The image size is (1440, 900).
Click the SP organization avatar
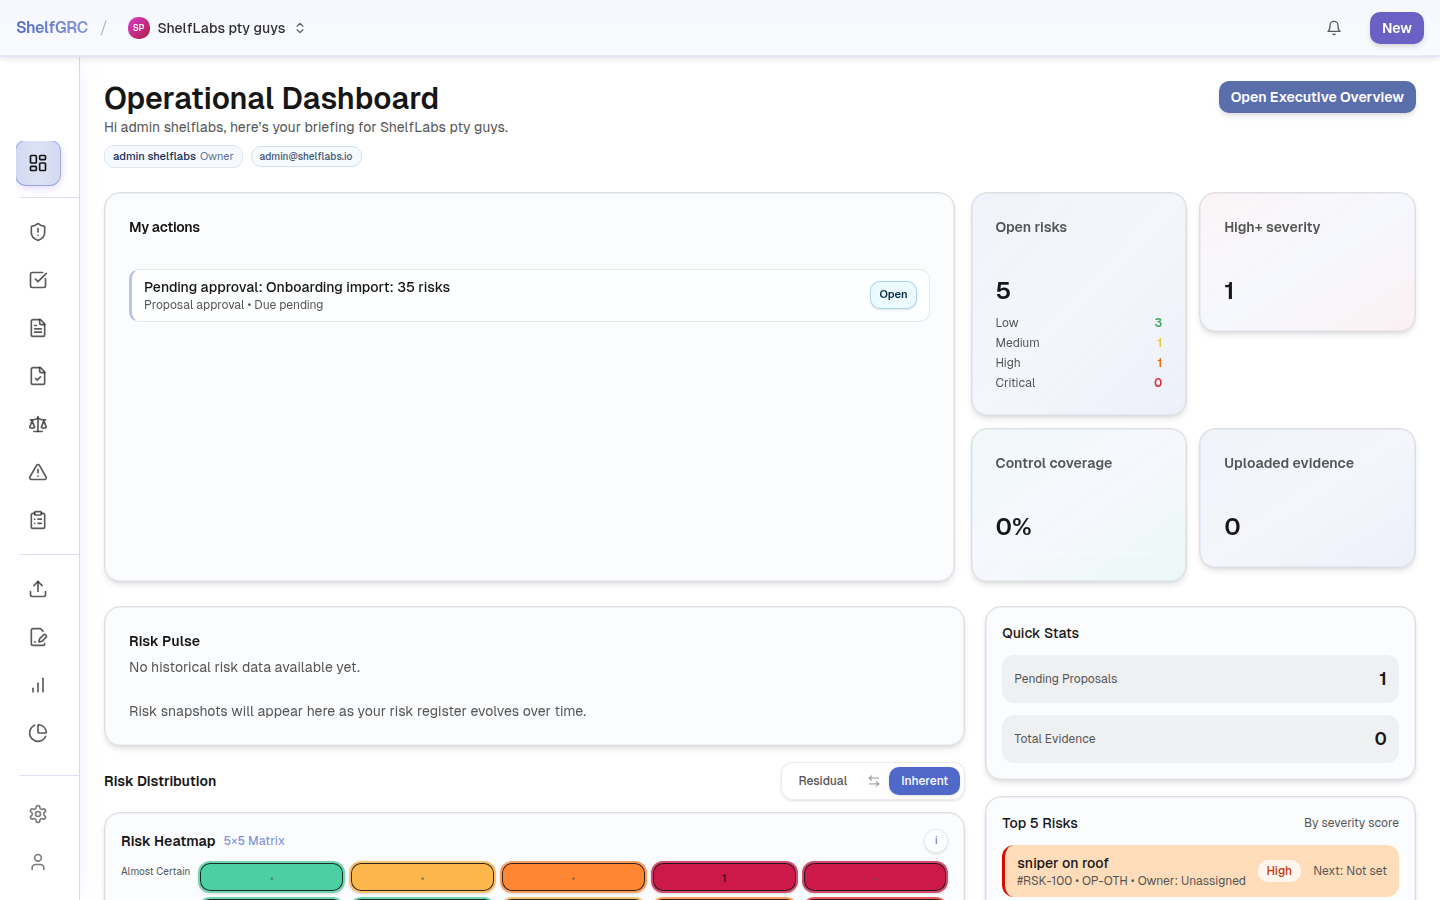[139, 28]
